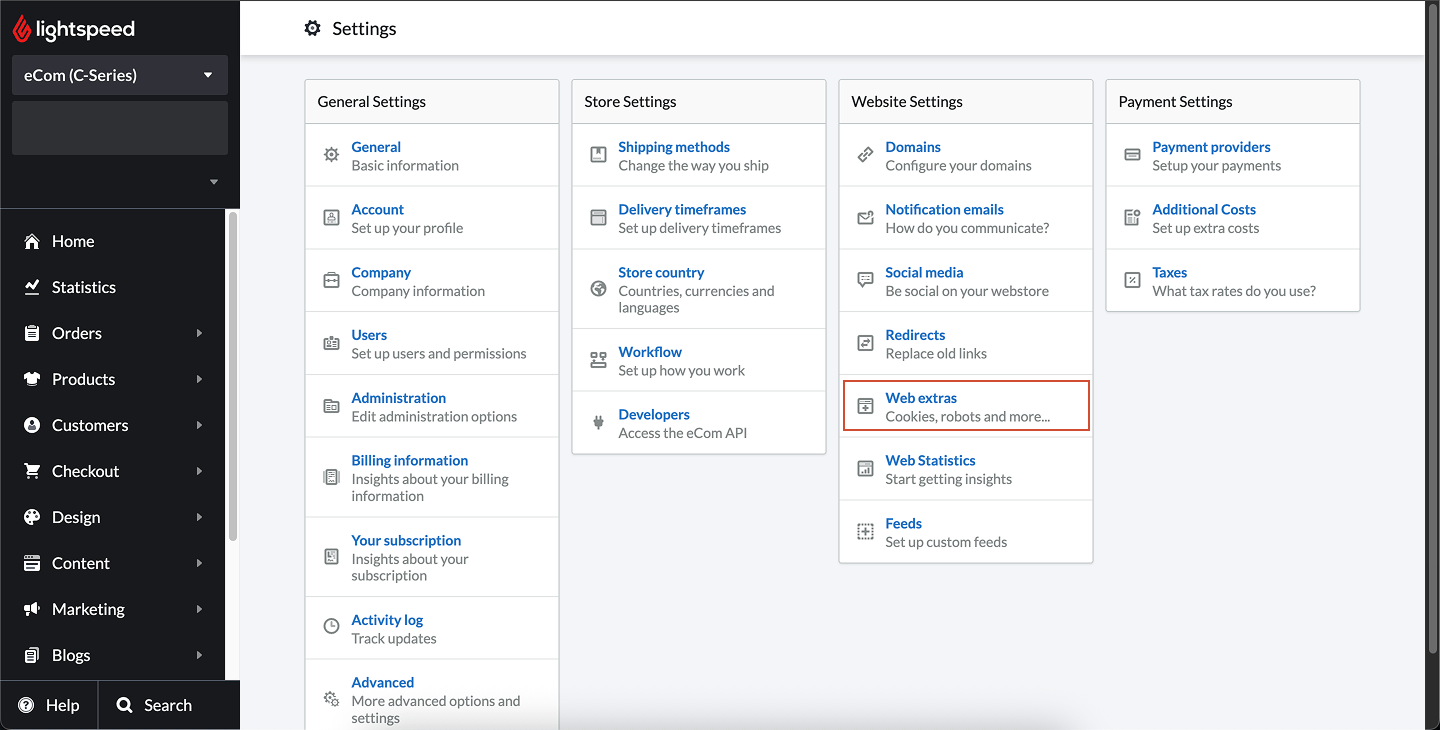The width and height of the screenshot is (1440, 730).
Task: Click the Orders clipboard icon
Action: pyautogui.click(x=32, y=333)
